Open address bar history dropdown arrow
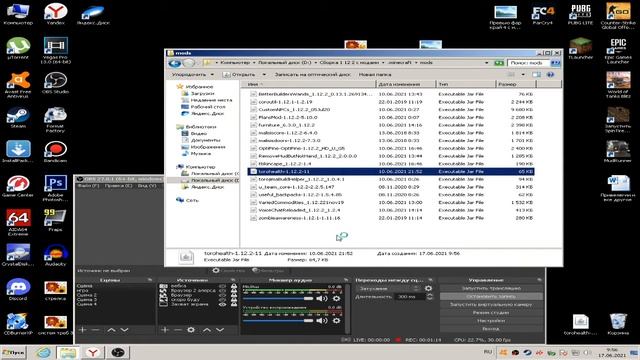The image size is (640, 360). tap(487, 63)
